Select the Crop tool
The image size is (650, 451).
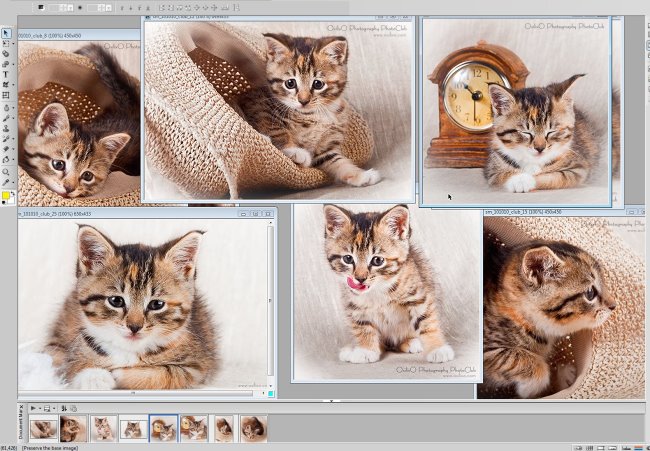[x=6, y=95]
